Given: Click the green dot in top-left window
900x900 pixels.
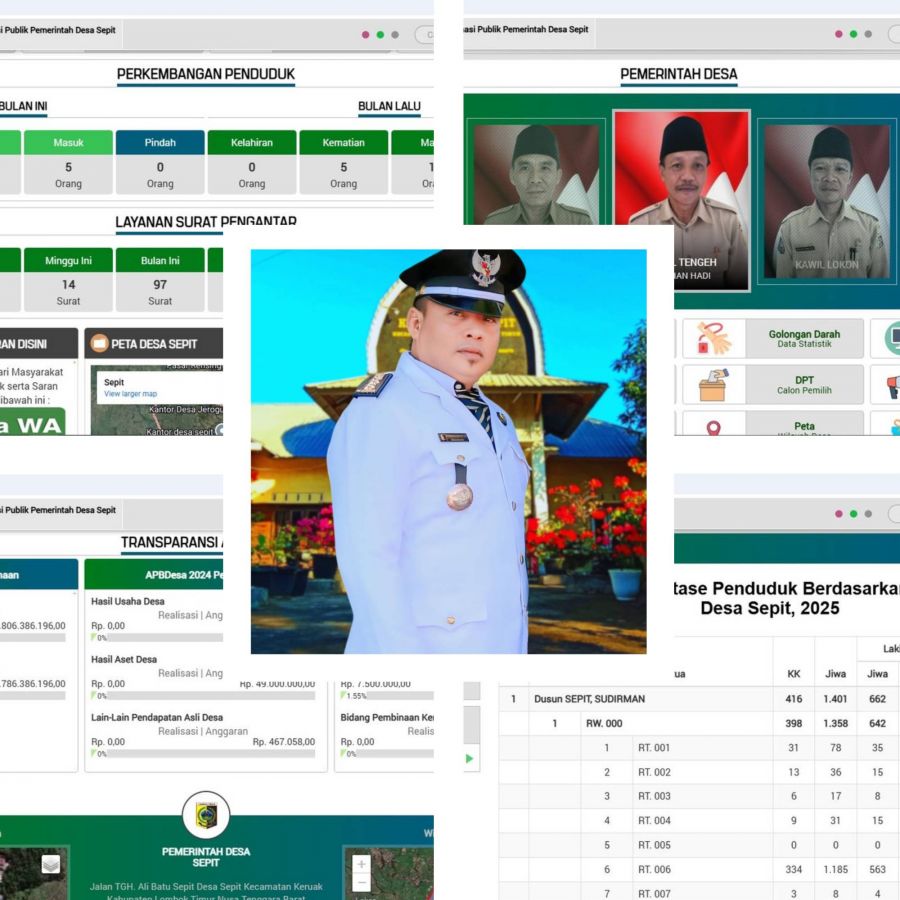Looking at the screenshot, I should pyautogui.click(x=380, y=34).
